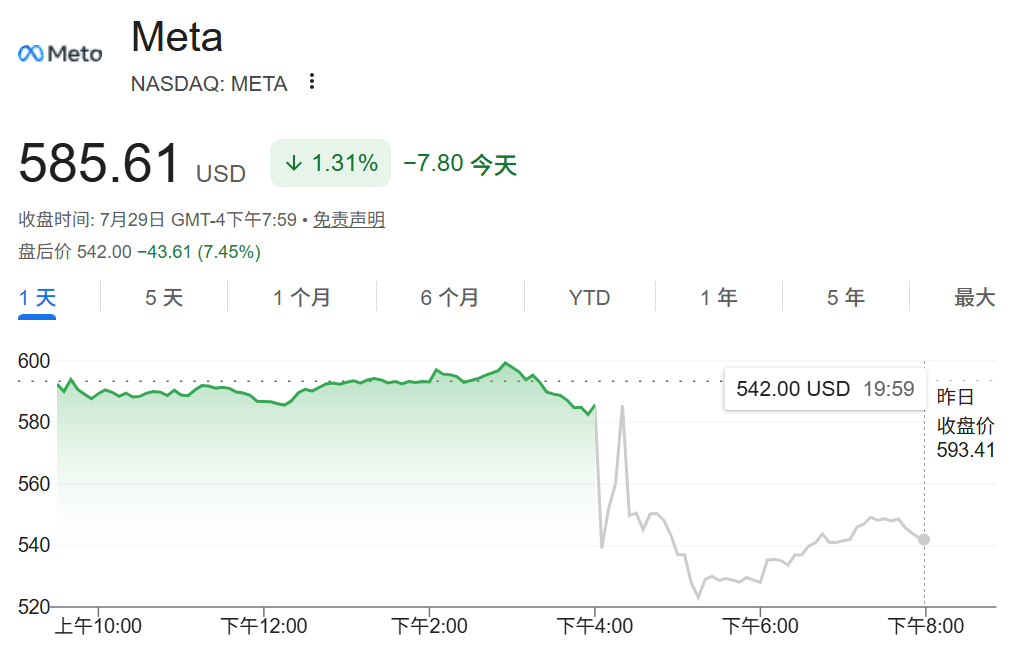
Task: Click the 盘后价 542.00 text
Action: [75, 251]
